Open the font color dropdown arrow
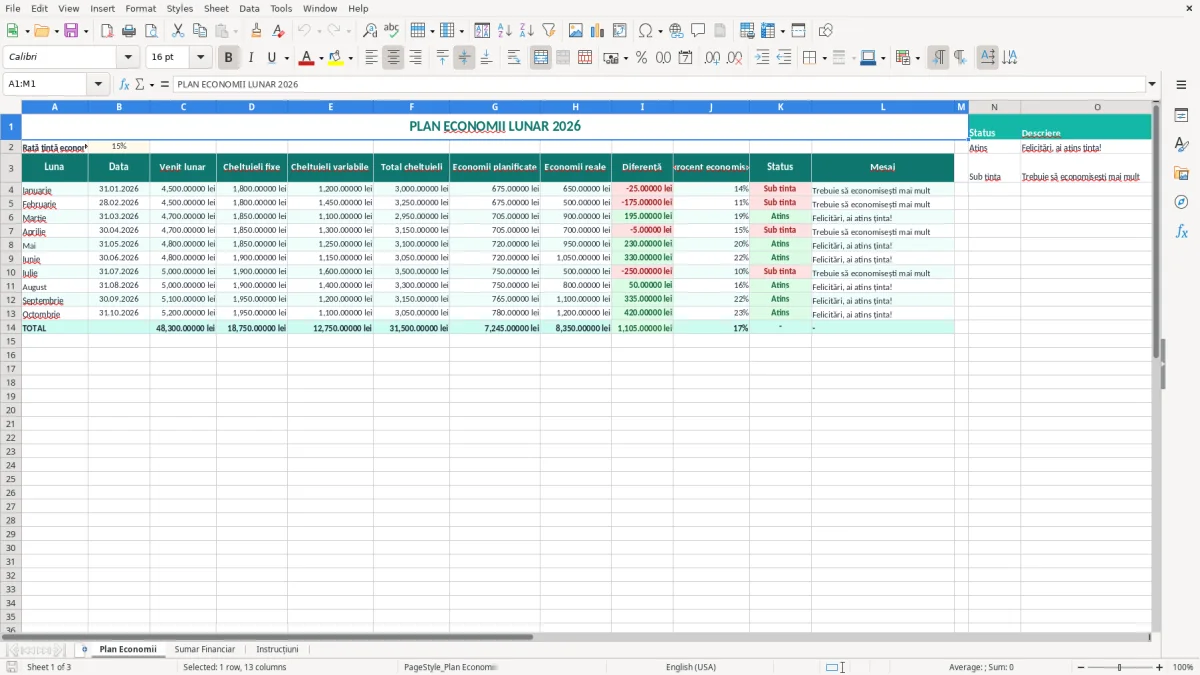 [320, 58]
